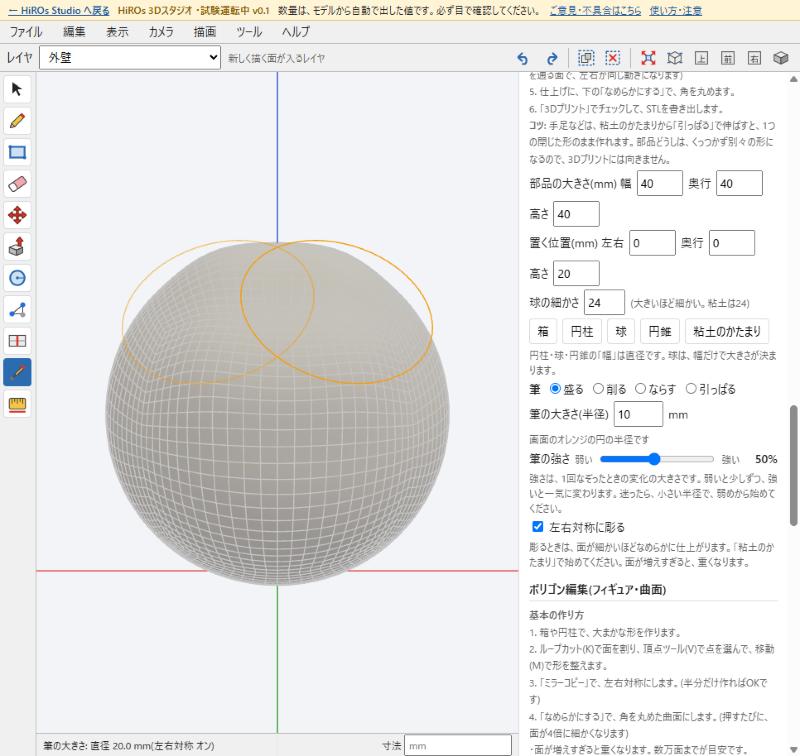Select the blue rectangle drawing tool
The image size is (800, 756).
[x=17, y=153]
